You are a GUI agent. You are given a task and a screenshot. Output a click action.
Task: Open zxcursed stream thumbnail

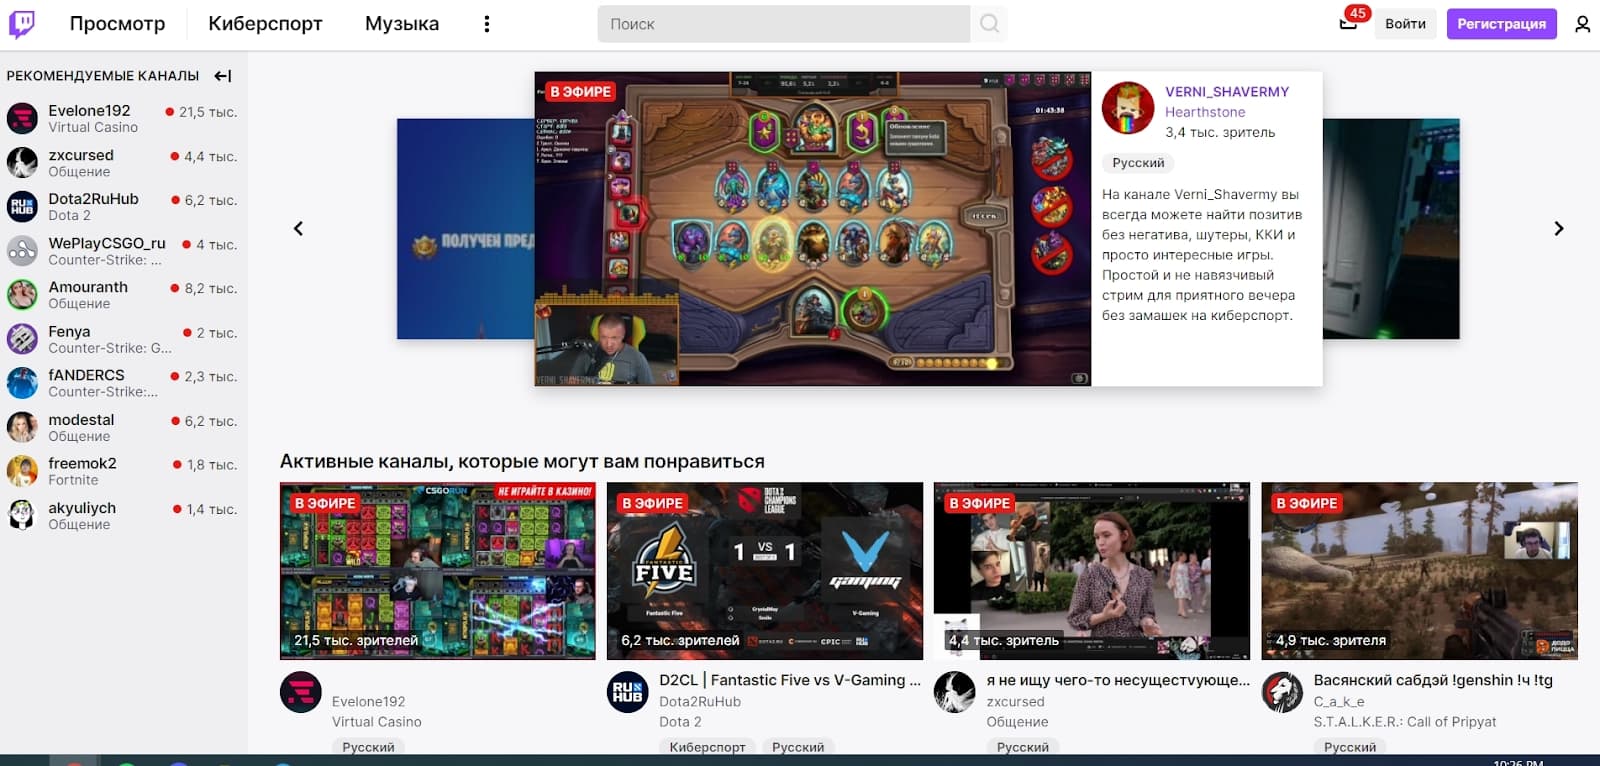pyautogui.click(x=1092, y=571)
